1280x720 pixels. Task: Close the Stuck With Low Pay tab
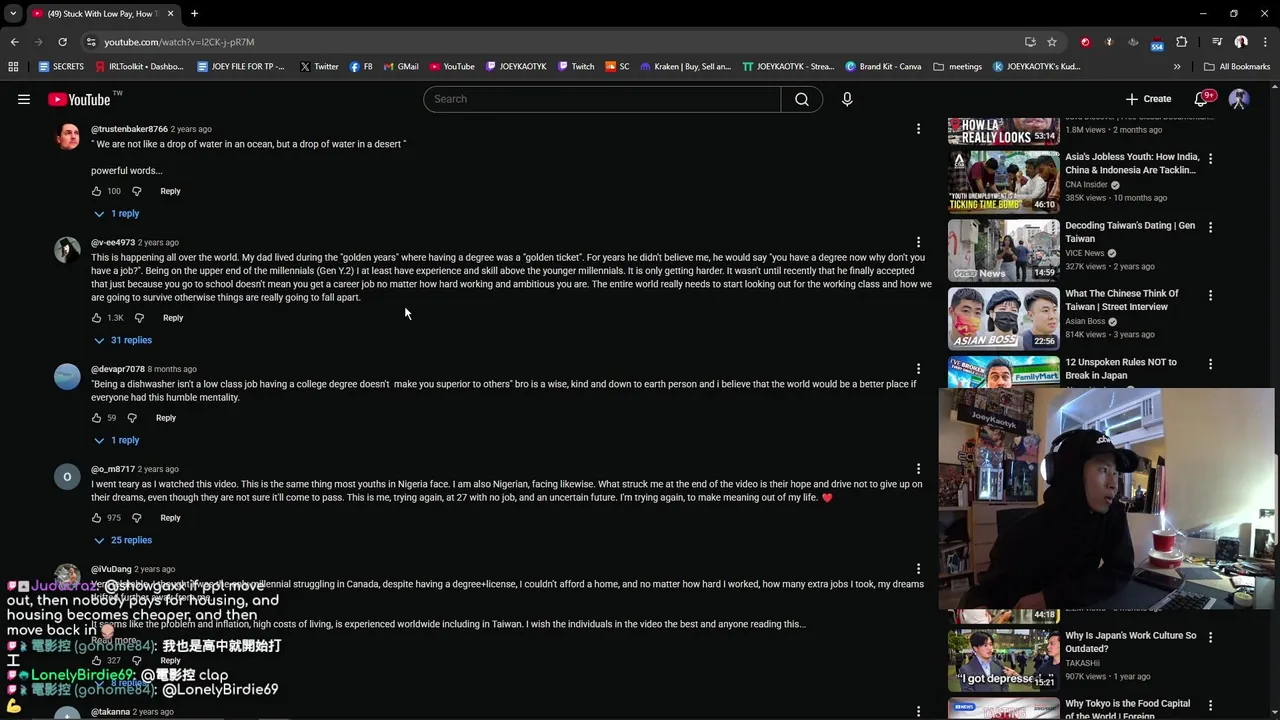click(170, 14)
